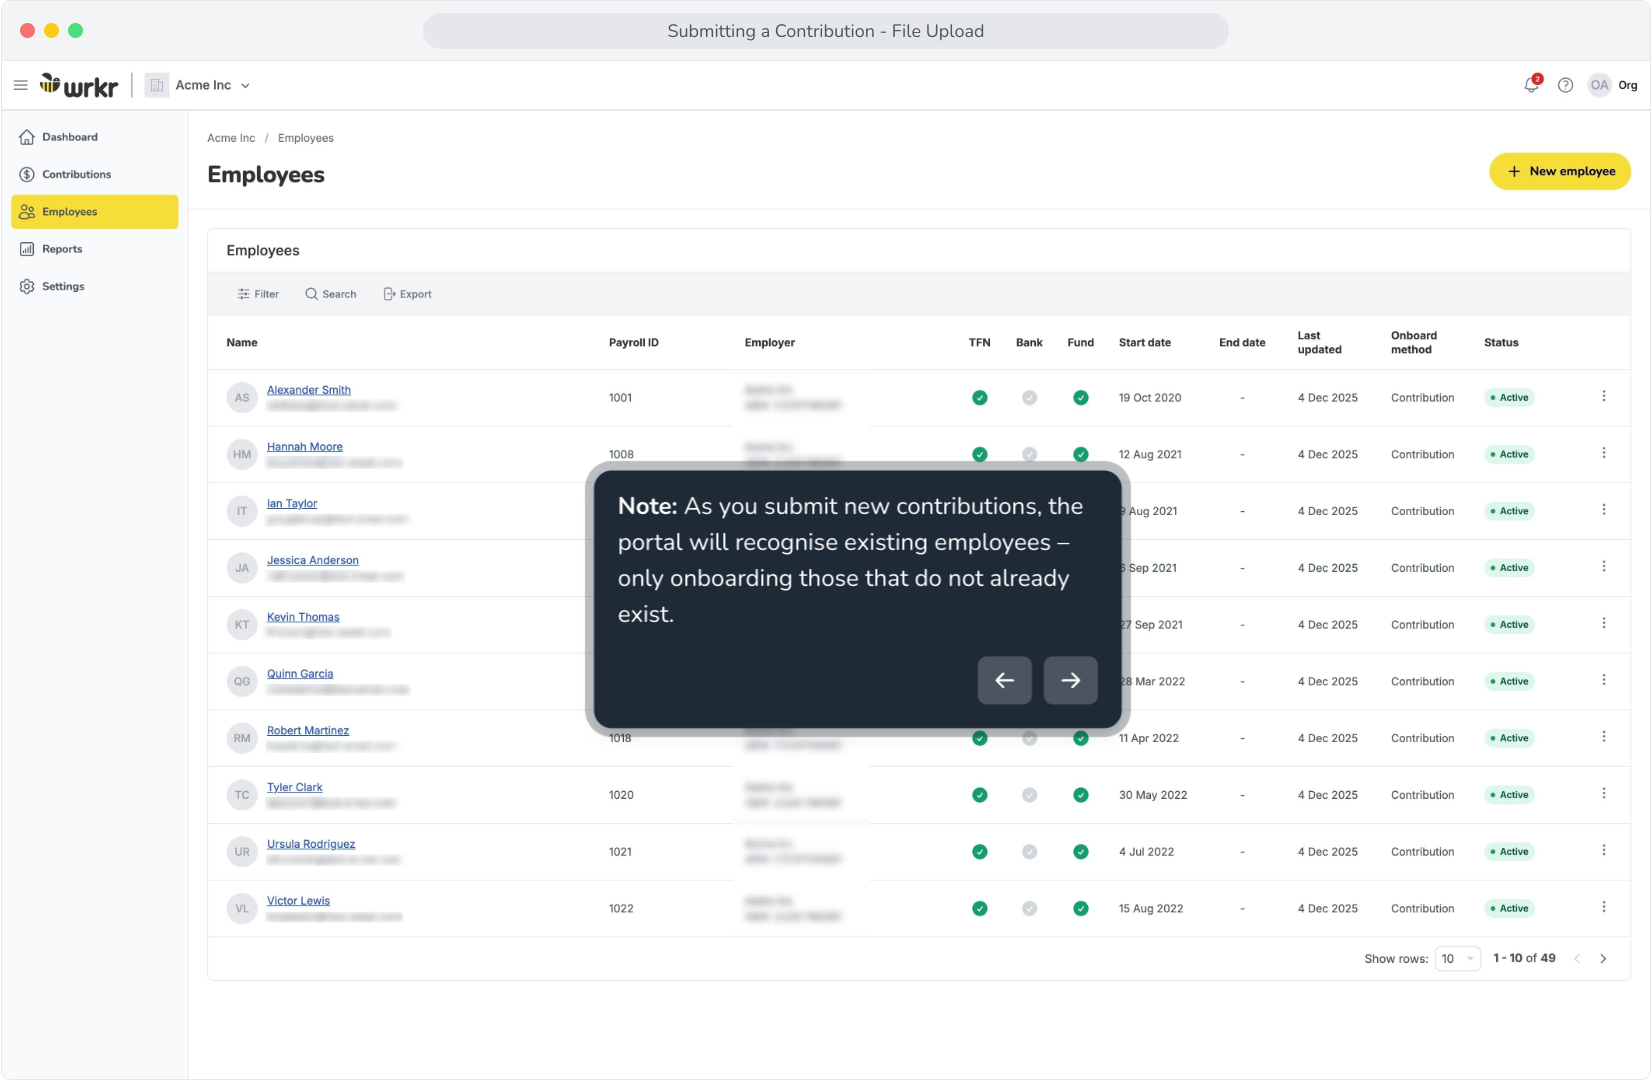Image resolution: width=1652 pixels, height=1080 pixels.
Task: Open row actions menu for Alexander Smith
Action: coord(1604,397)
